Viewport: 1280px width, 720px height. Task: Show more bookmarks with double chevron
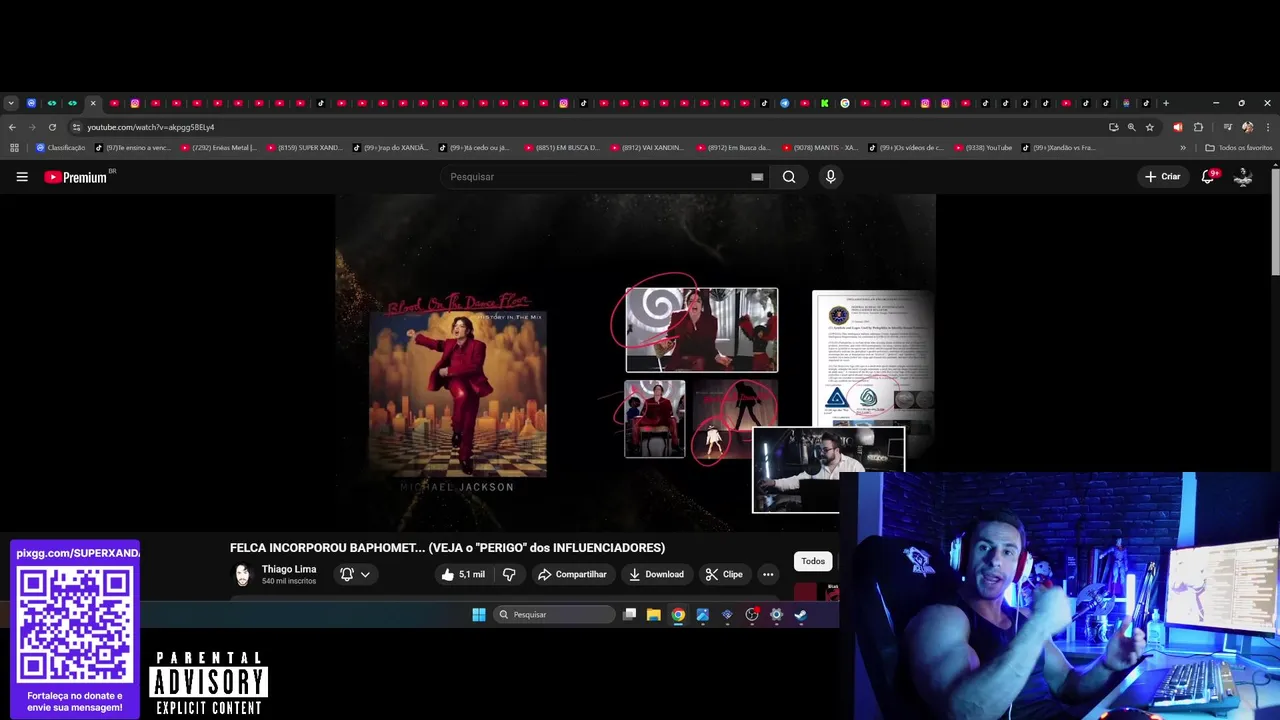(x=1183, y=148)
